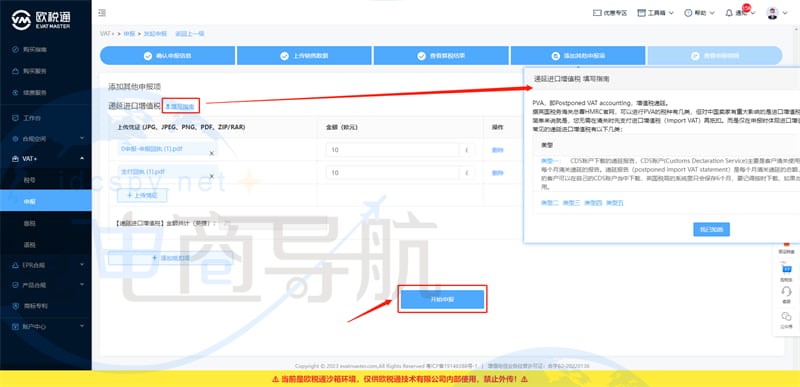This screenshot has height=387, width=800.
Task: Click the floating headset customer service icon
Action: pos(786,292)
